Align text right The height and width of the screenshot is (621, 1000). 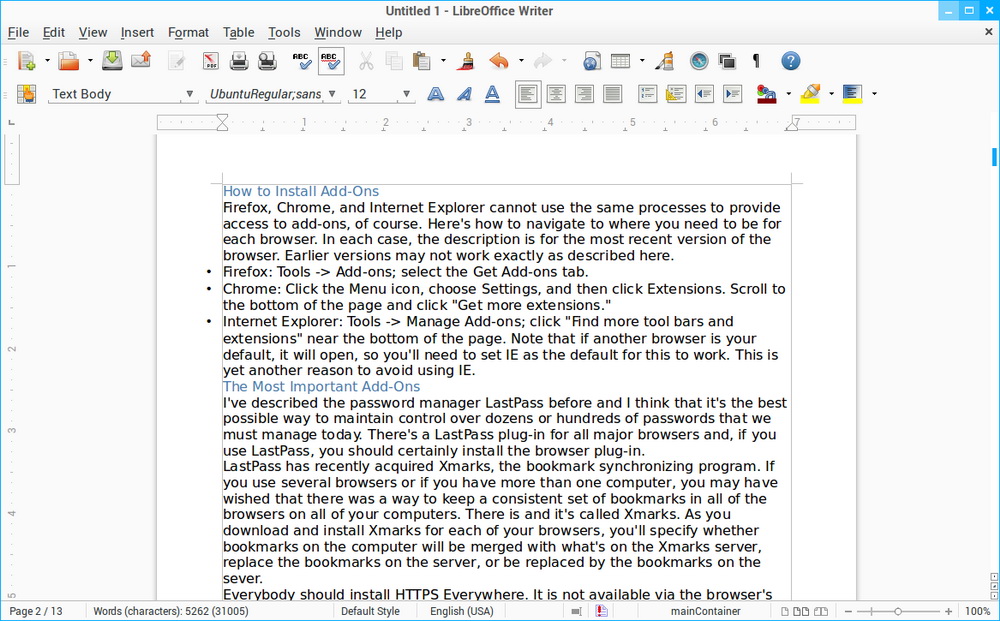[584, 94]
